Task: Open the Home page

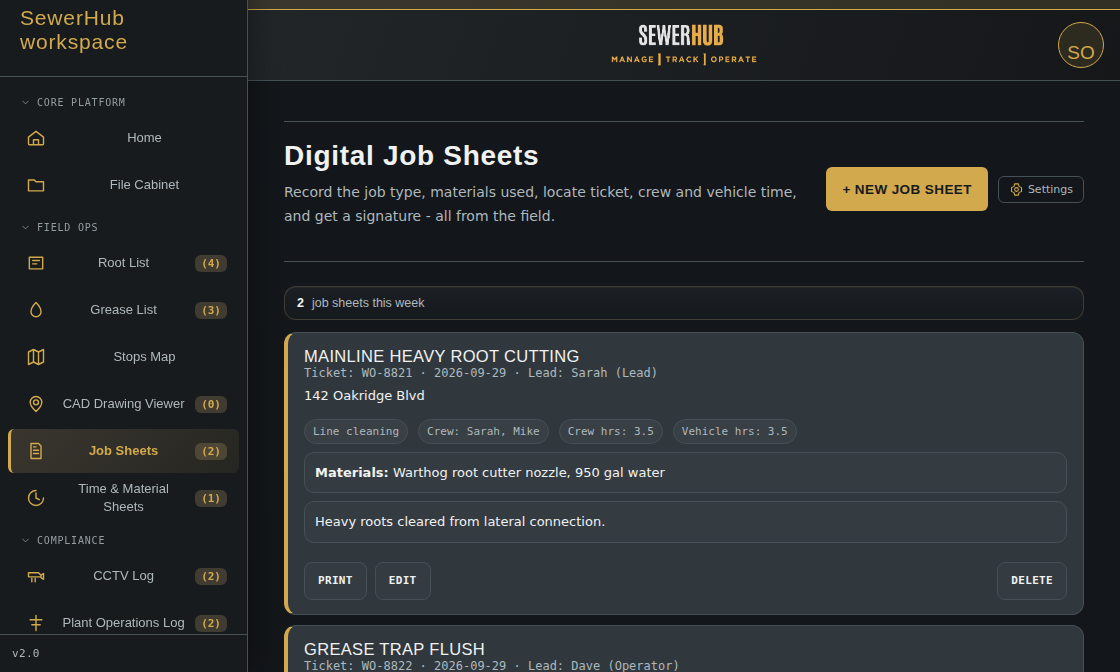Action: click(124, 138)
